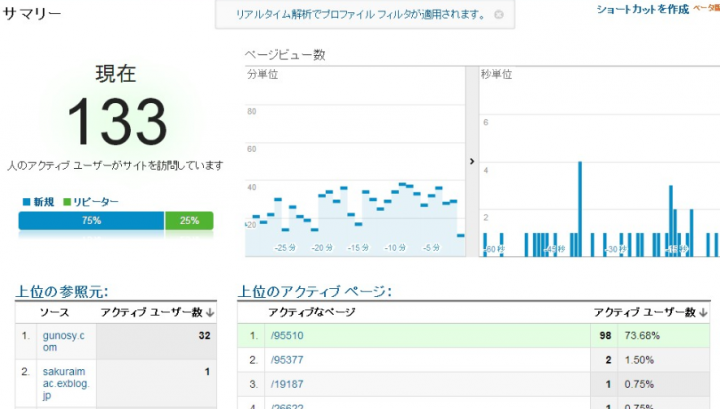The width and height of the screenshot is (720, 409).
Task: Click the サマリー page title
Action: [32, 13]
